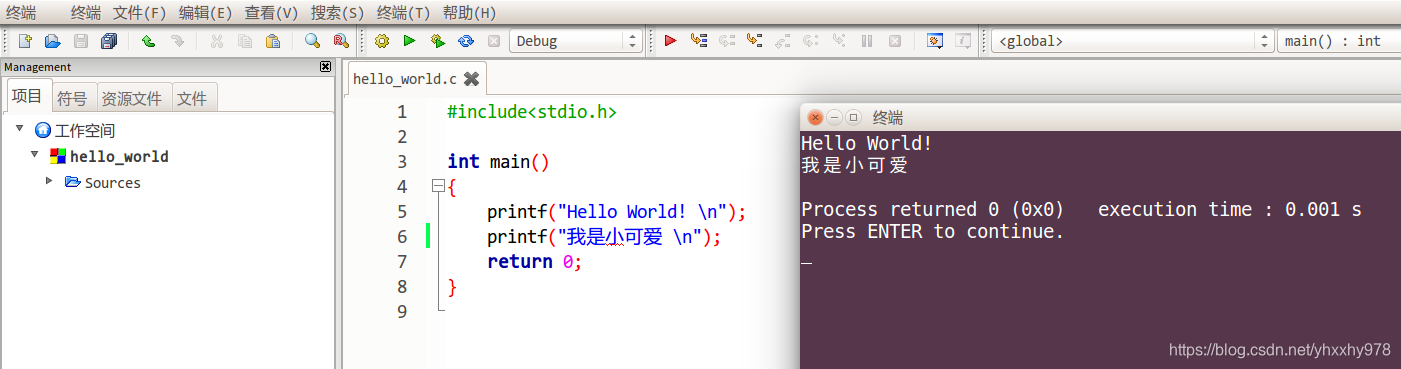Open Find magnifier icon

point(312,41)
